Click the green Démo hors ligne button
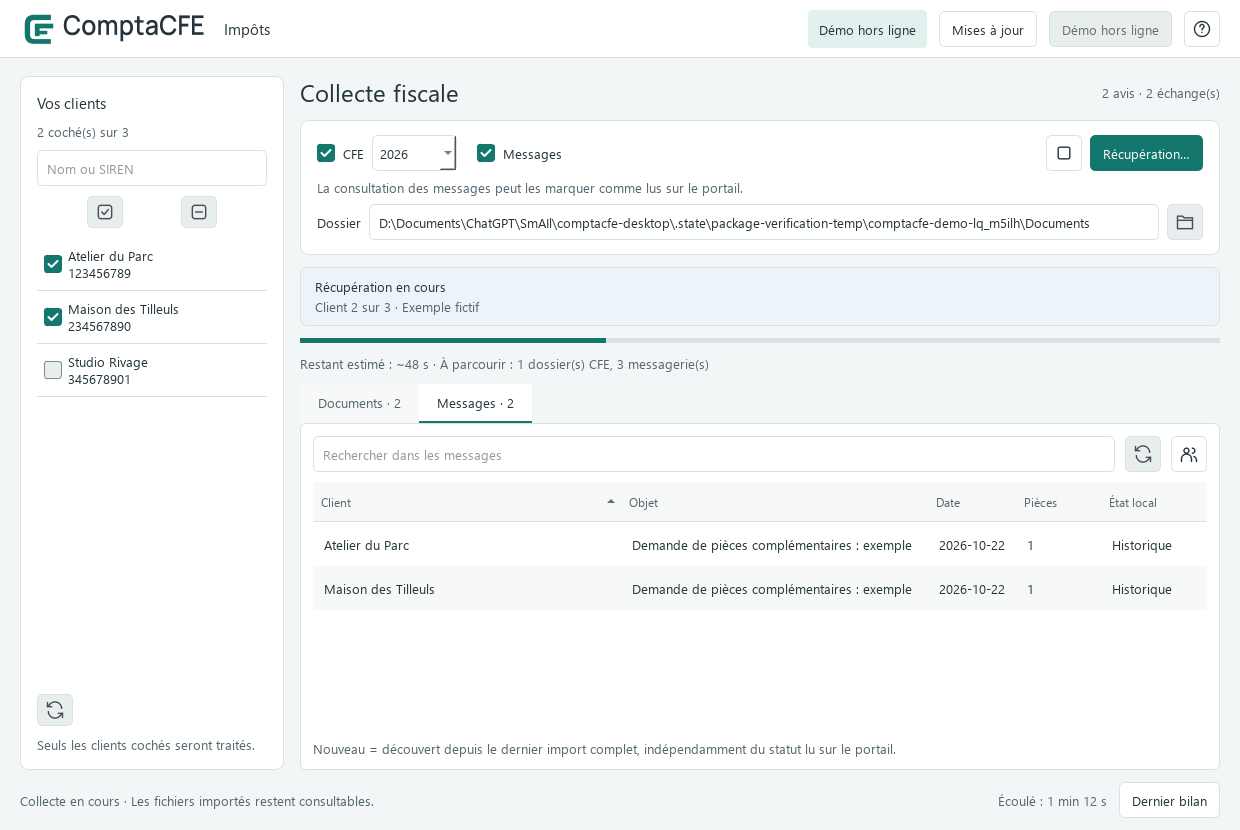 click(867, 29)
